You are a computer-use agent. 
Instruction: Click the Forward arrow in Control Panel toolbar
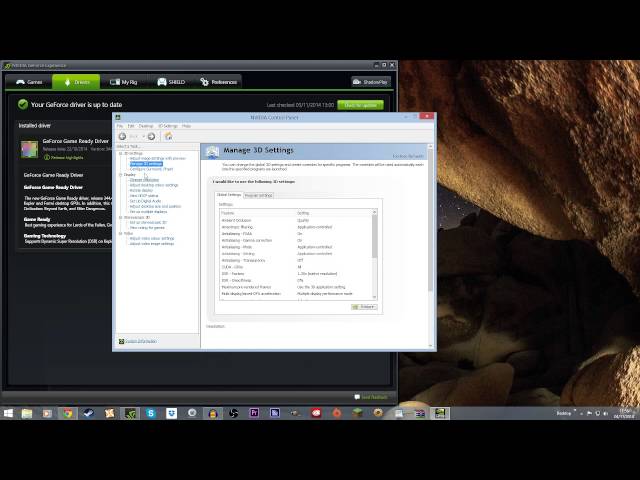151,136
